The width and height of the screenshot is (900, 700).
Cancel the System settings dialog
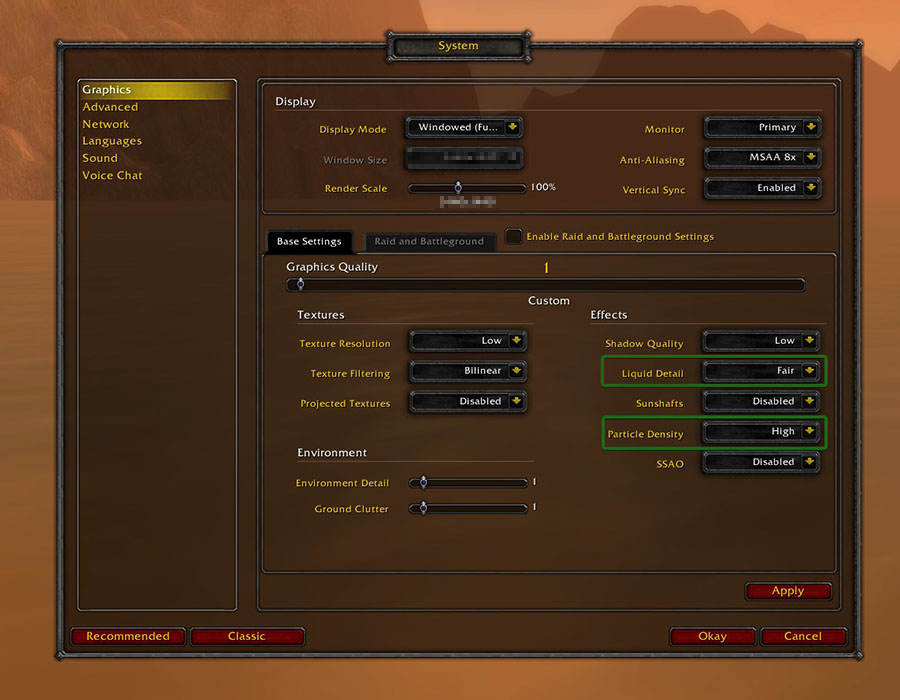point(803,636)
